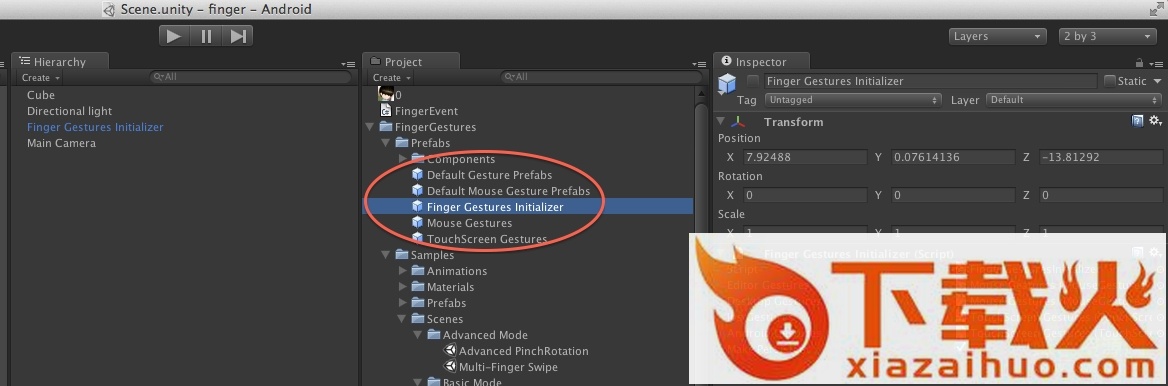This screenshot has width=1168, height=386.
Task: Open the Static dropdown arrow
Action: [x=1157, y=81]
